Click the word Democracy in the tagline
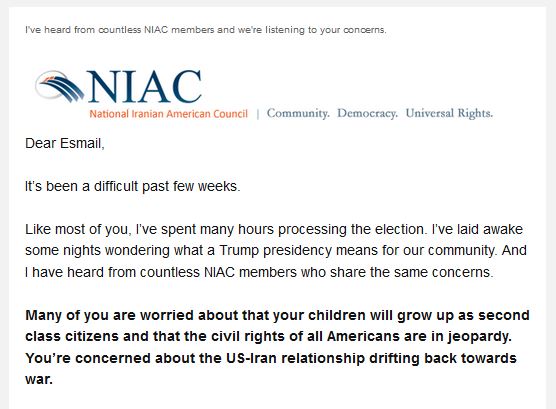 tap(367, 114)
